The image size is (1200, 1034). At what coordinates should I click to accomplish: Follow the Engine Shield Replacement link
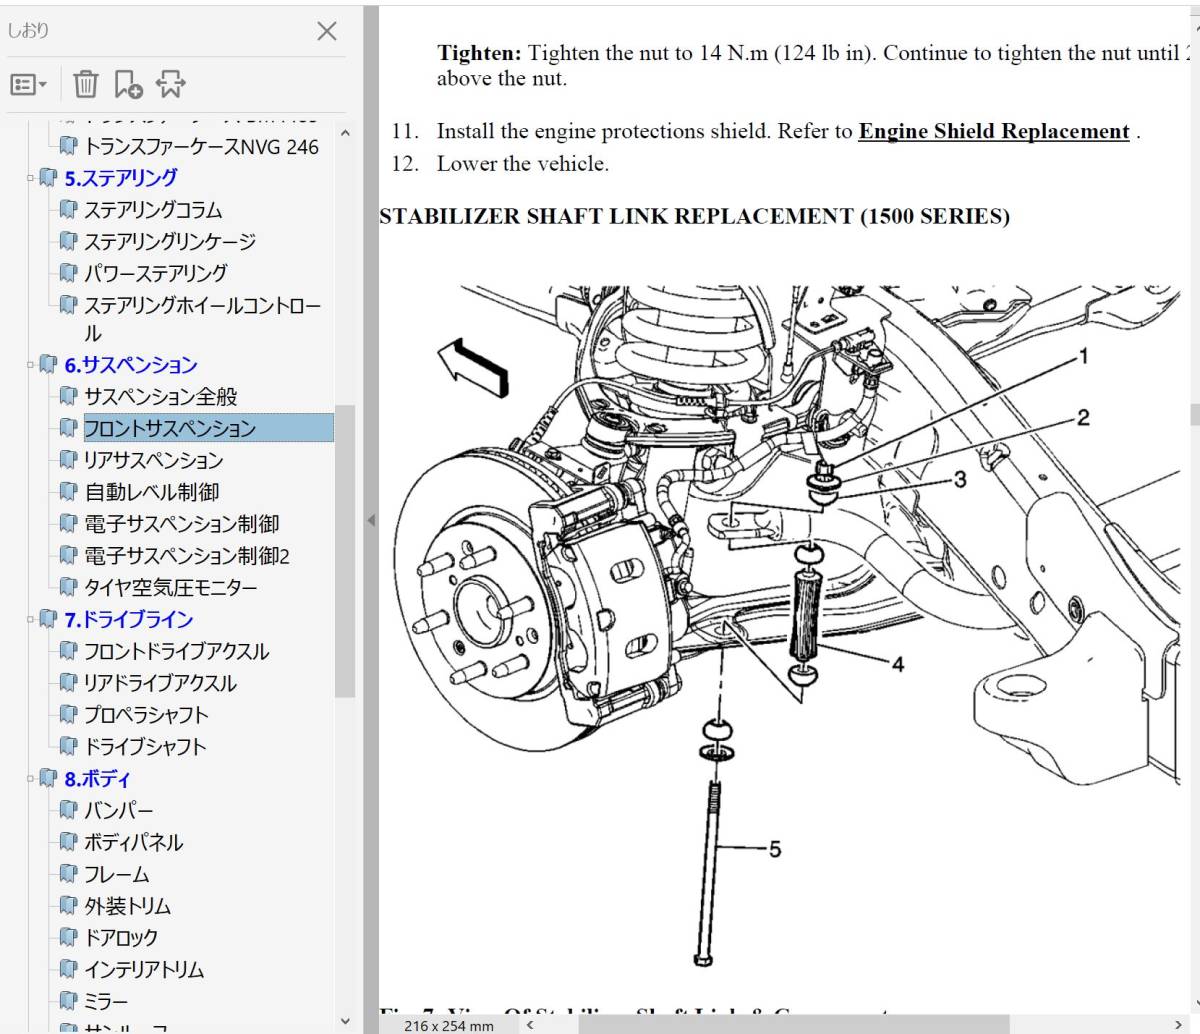coord(994,132)
